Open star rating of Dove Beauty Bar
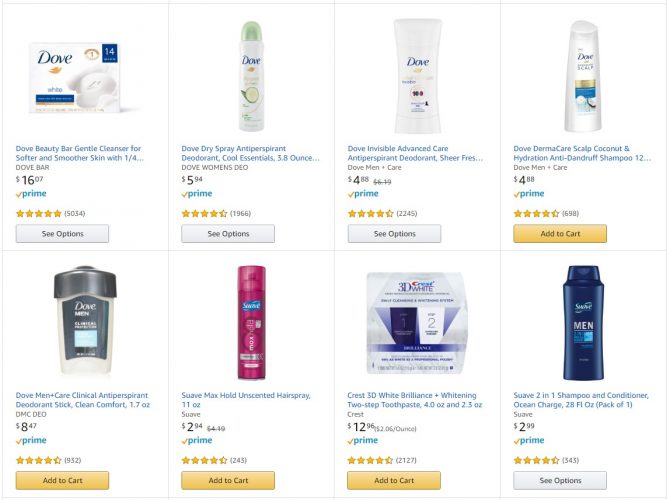The height and width of the screenshot is (500, 670). [x=38, y=213]
